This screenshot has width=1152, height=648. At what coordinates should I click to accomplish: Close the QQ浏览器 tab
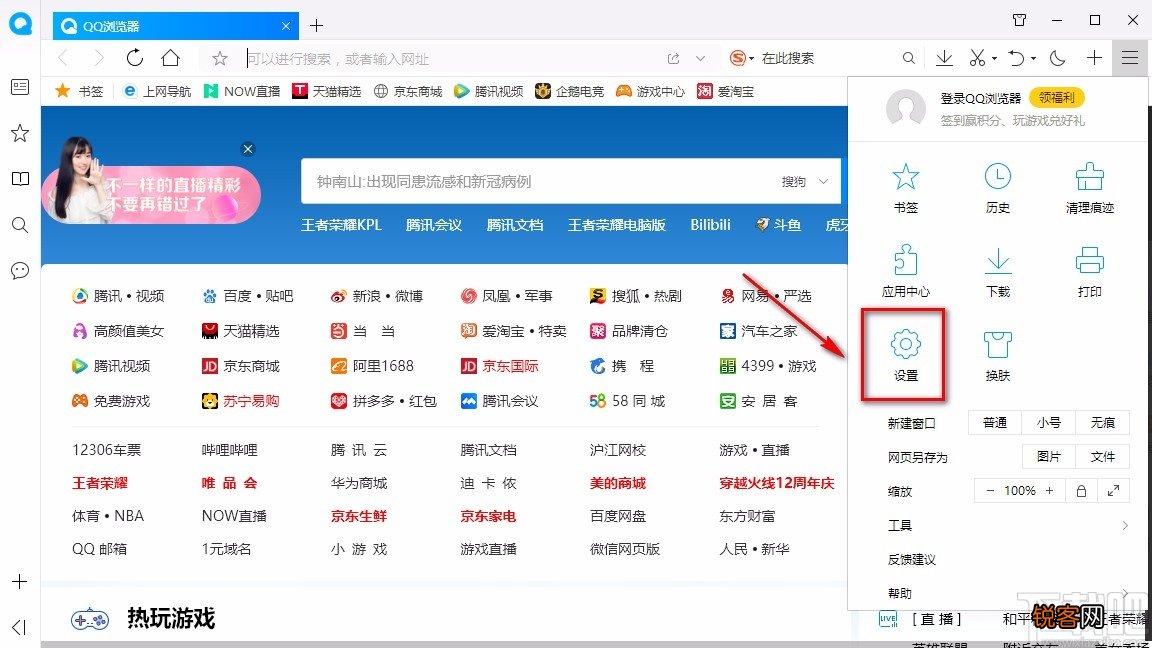[x=286, y=26]
